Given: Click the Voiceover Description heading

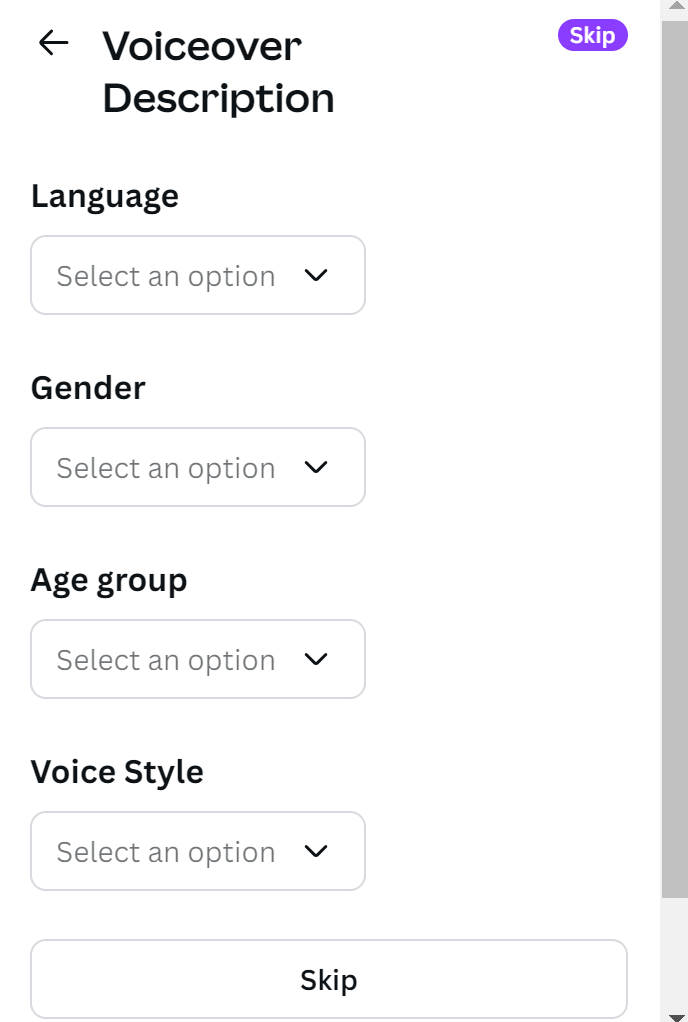Looking at the screenshot, I should (x=218, y=72).
